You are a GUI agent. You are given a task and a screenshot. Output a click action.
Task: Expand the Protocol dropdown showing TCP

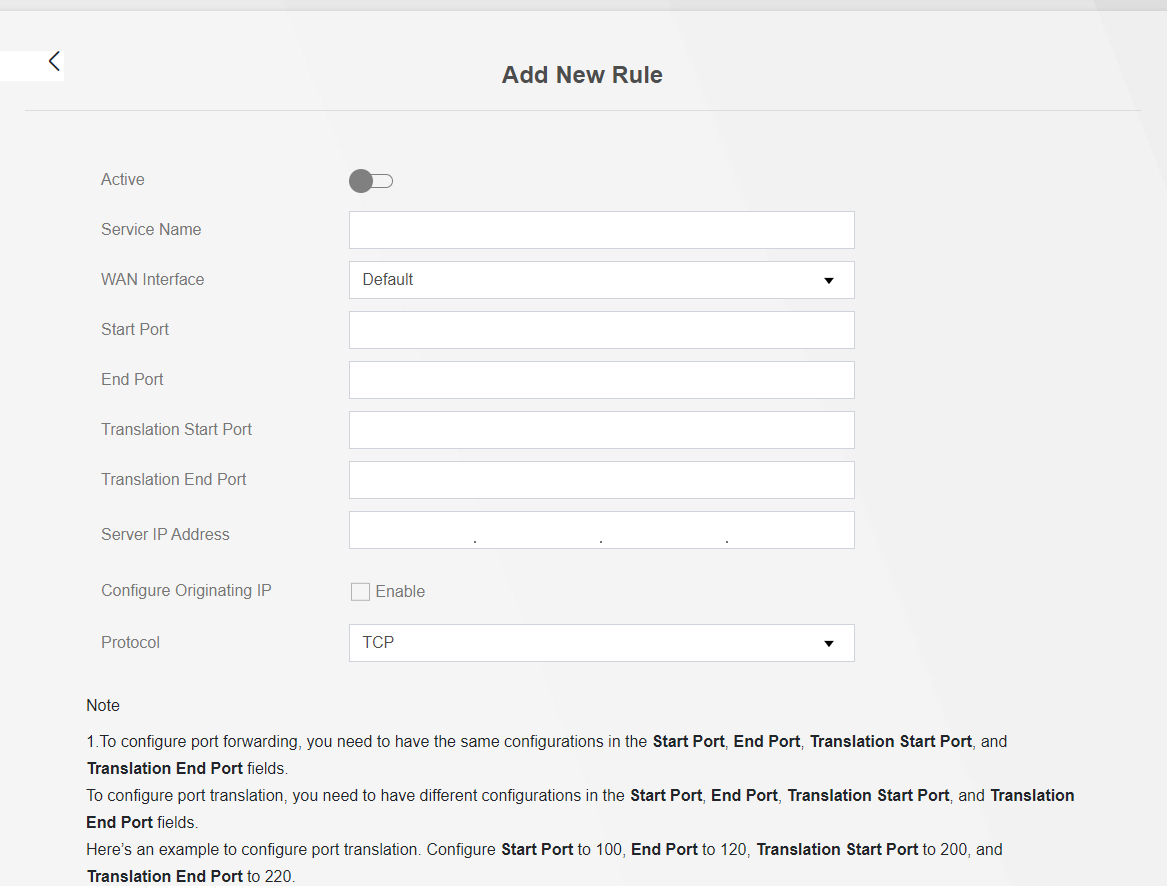pos(601,643)
